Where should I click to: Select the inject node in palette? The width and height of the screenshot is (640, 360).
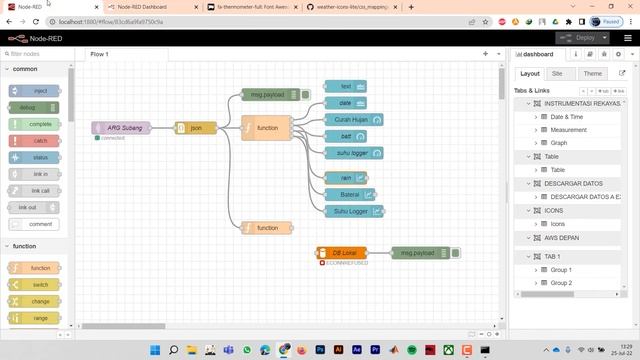[x=34, y=91]
